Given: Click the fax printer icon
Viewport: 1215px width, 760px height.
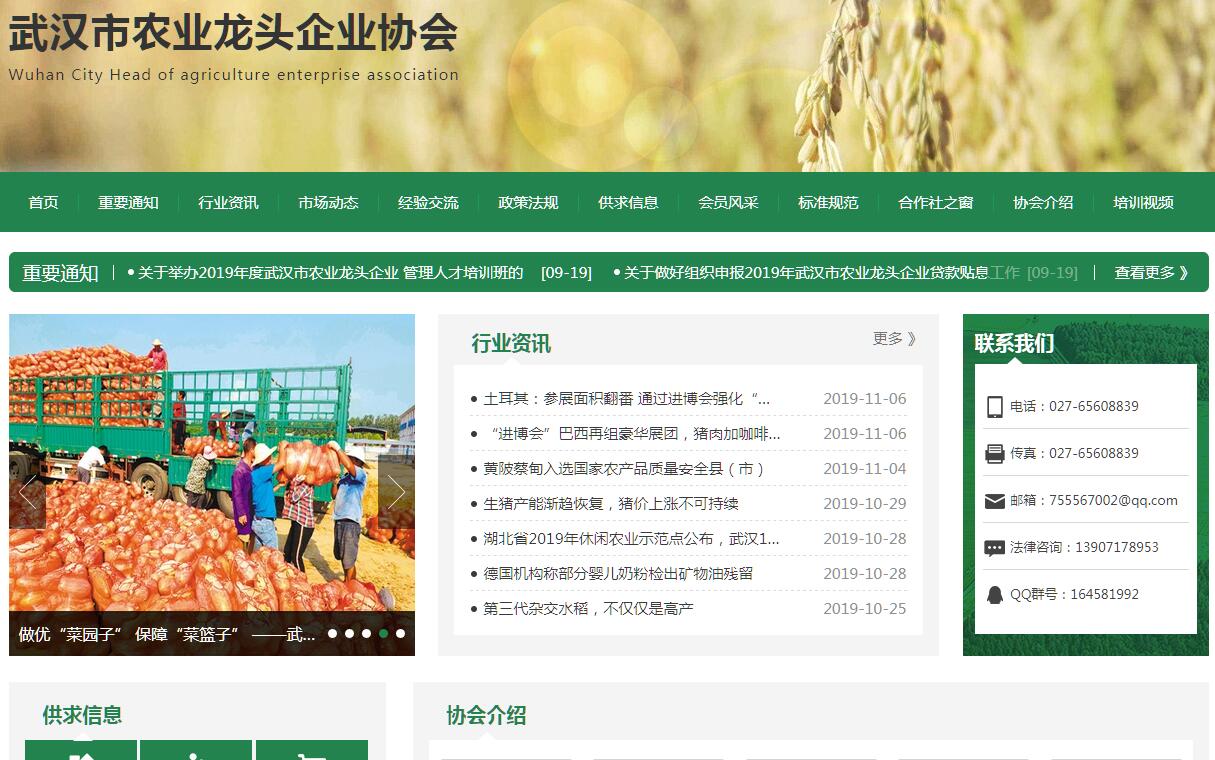Looking at the screenshot, I should [994, 454].
